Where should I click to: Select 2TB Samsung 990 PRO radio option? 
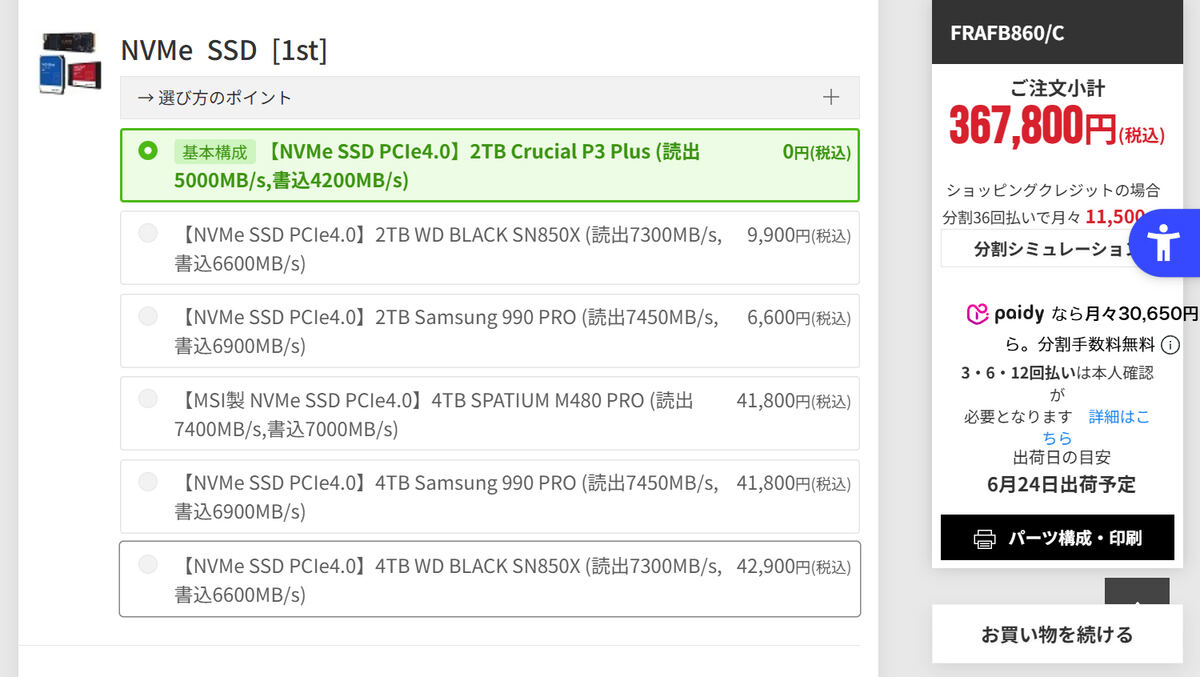coord(148,316)
